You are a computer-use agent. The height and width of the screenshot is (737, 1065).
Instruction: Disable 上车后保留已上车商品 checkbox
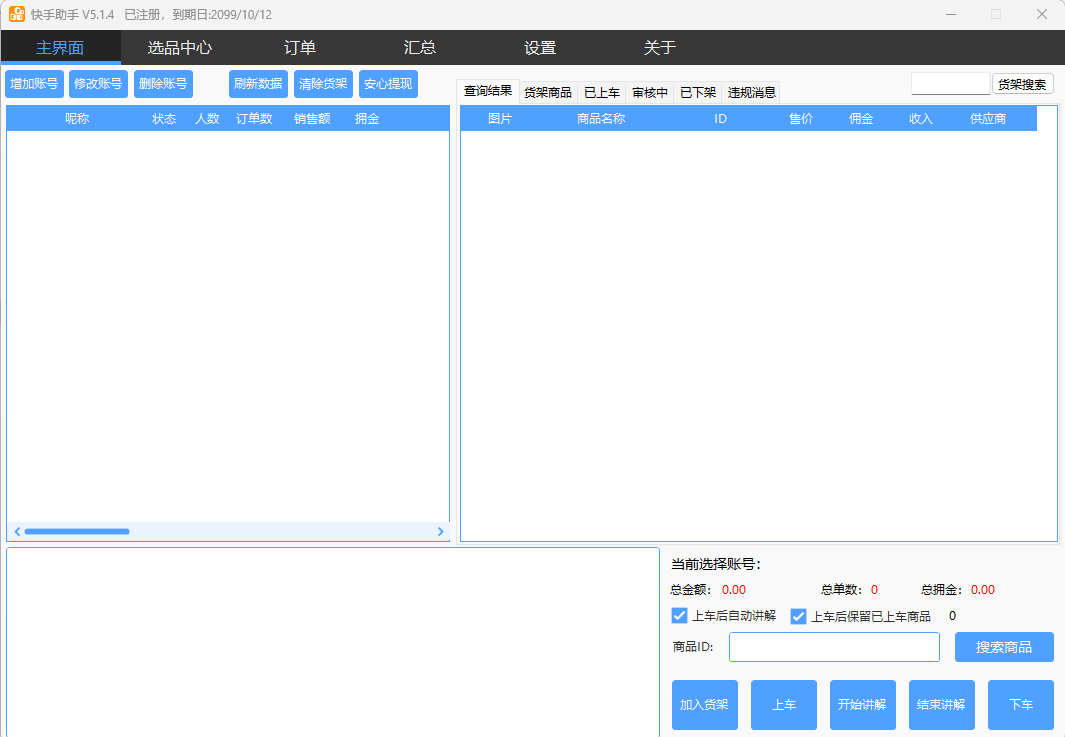point(799,616)
